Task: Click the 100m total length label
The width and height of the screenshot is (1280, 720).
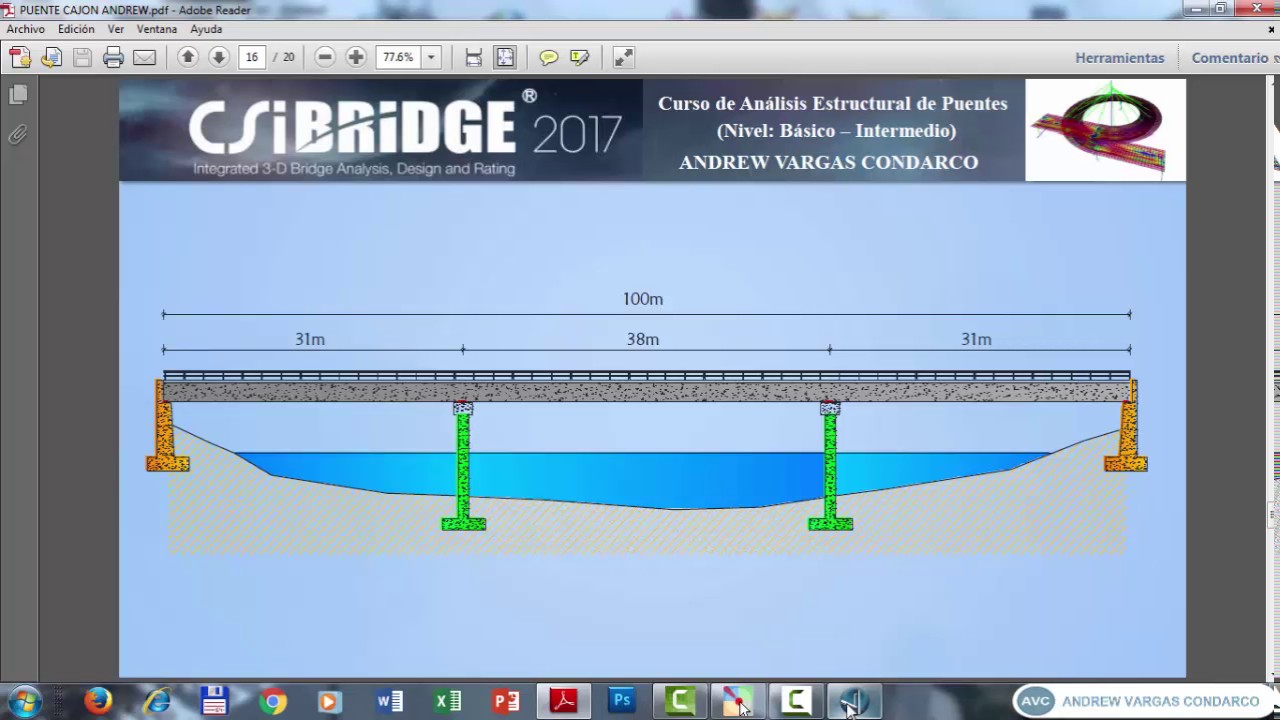Action: 643,299
